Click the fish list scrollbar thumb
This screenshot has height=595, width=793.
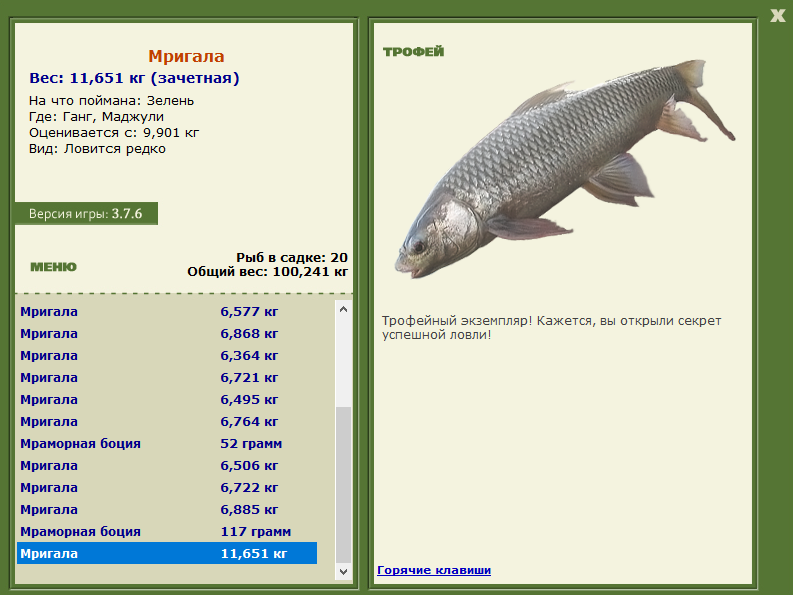pyautogui.click(x=343, y=485)
